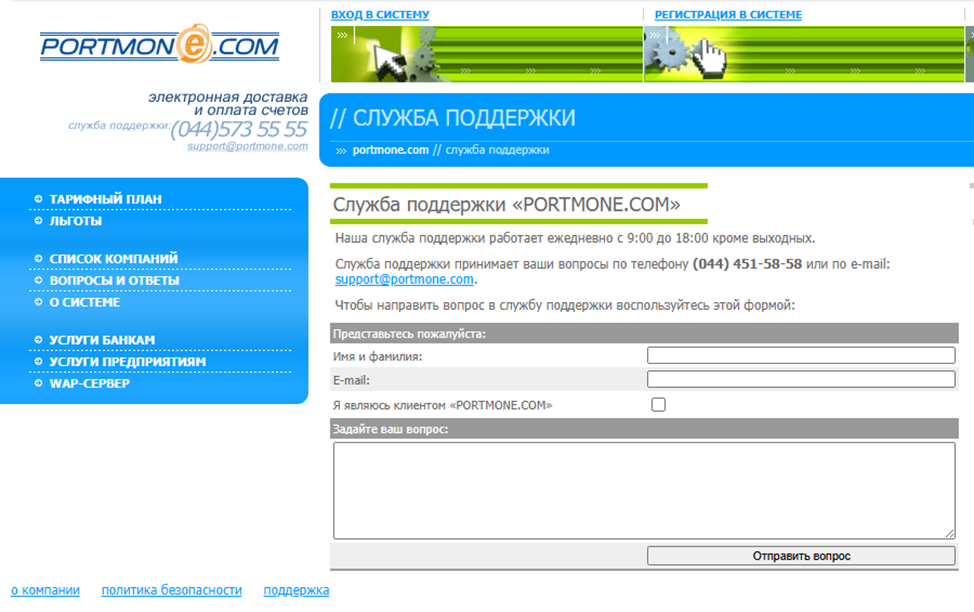Click the textarea resize handle corner
The image size is (974, 612).
pyautogui.click(x=950, y=533)
